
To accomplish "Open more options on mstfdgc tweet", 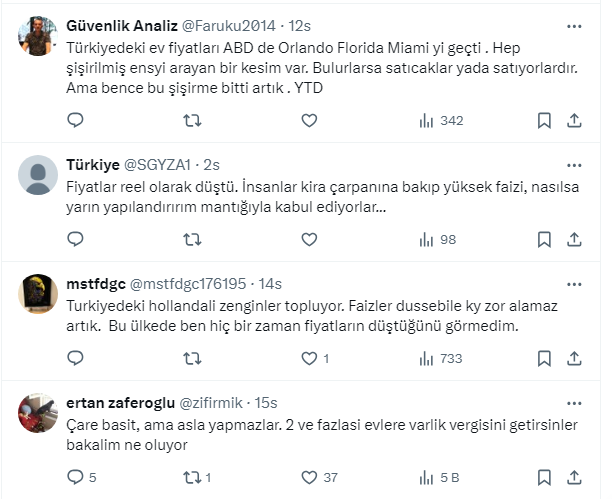I will [574, 283].
